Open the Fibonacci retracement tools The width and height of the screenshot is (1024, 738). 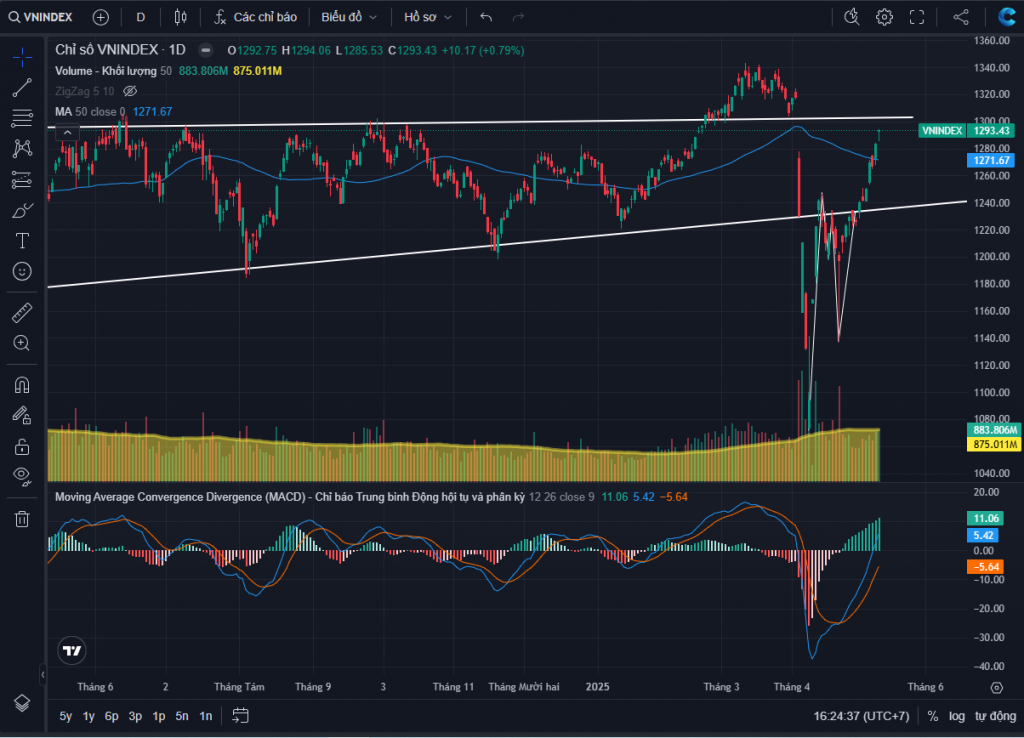tap(22, 118)
